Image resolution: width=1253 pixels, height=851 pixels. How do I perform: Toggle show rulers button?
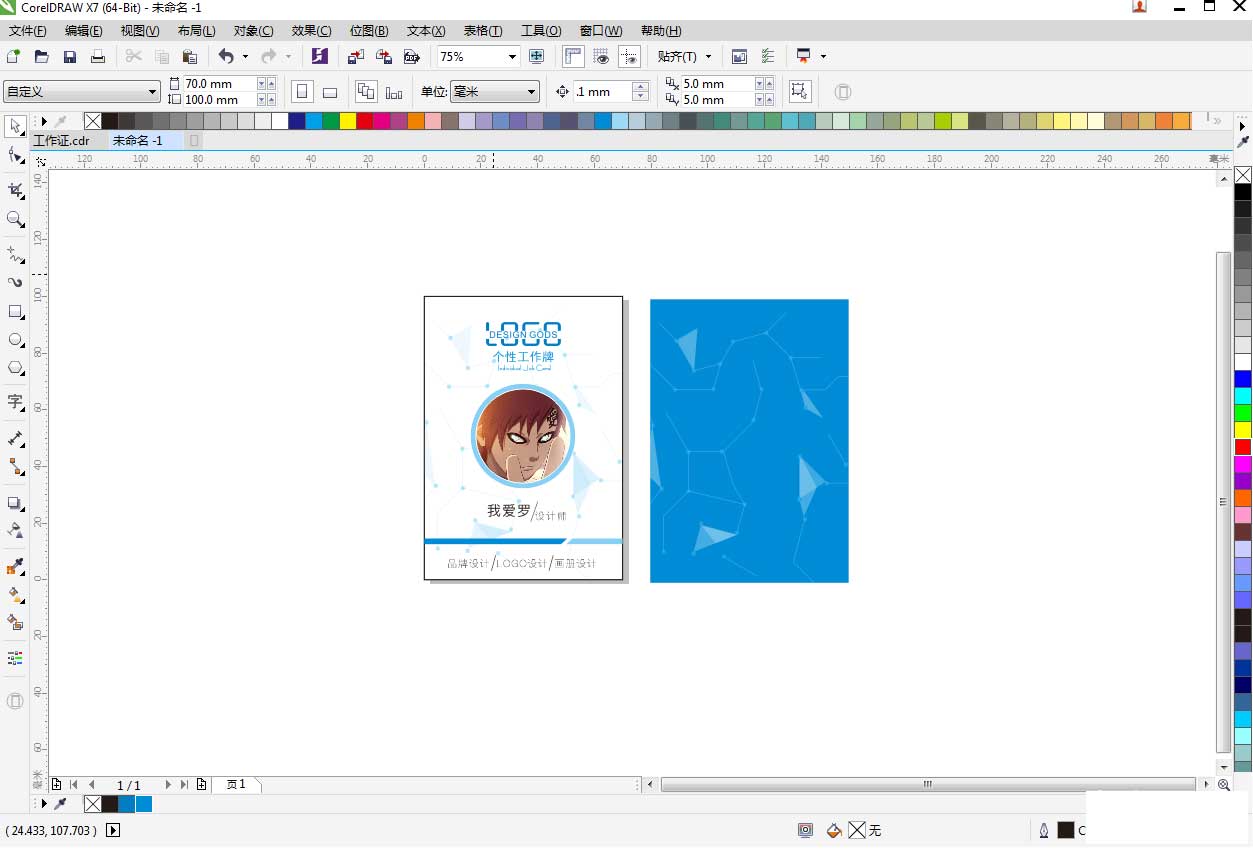pyautogui.click(x=573, y=57)
